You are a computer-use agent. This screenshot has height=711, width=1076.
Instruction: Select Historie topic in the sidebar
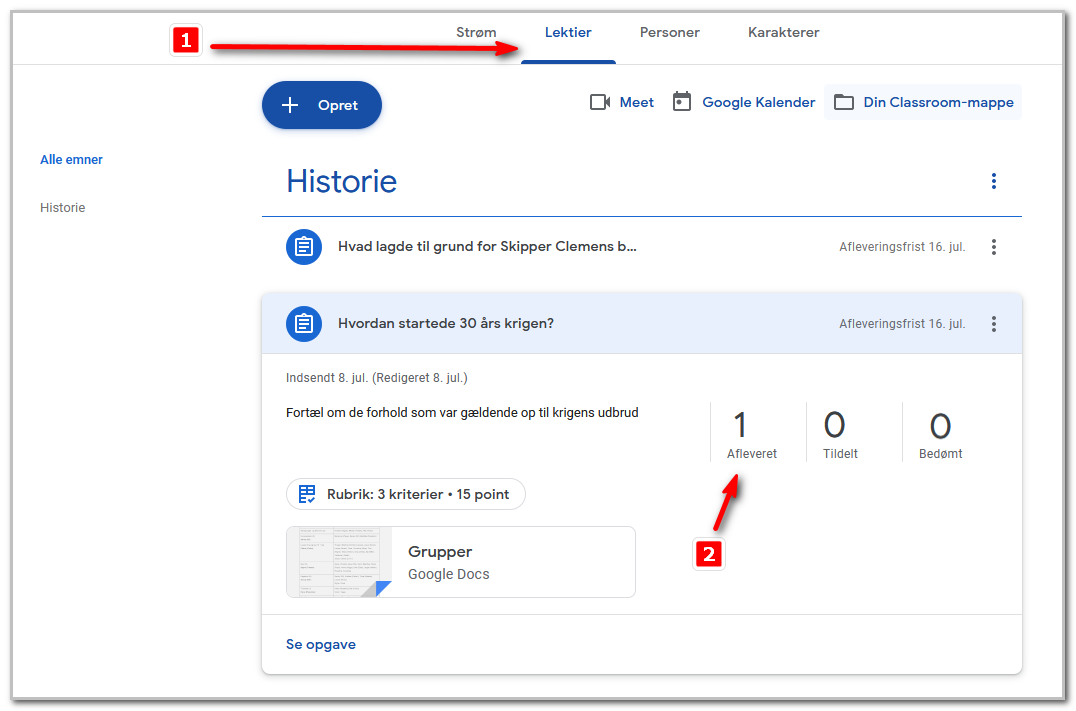click(x=62, y=207)
